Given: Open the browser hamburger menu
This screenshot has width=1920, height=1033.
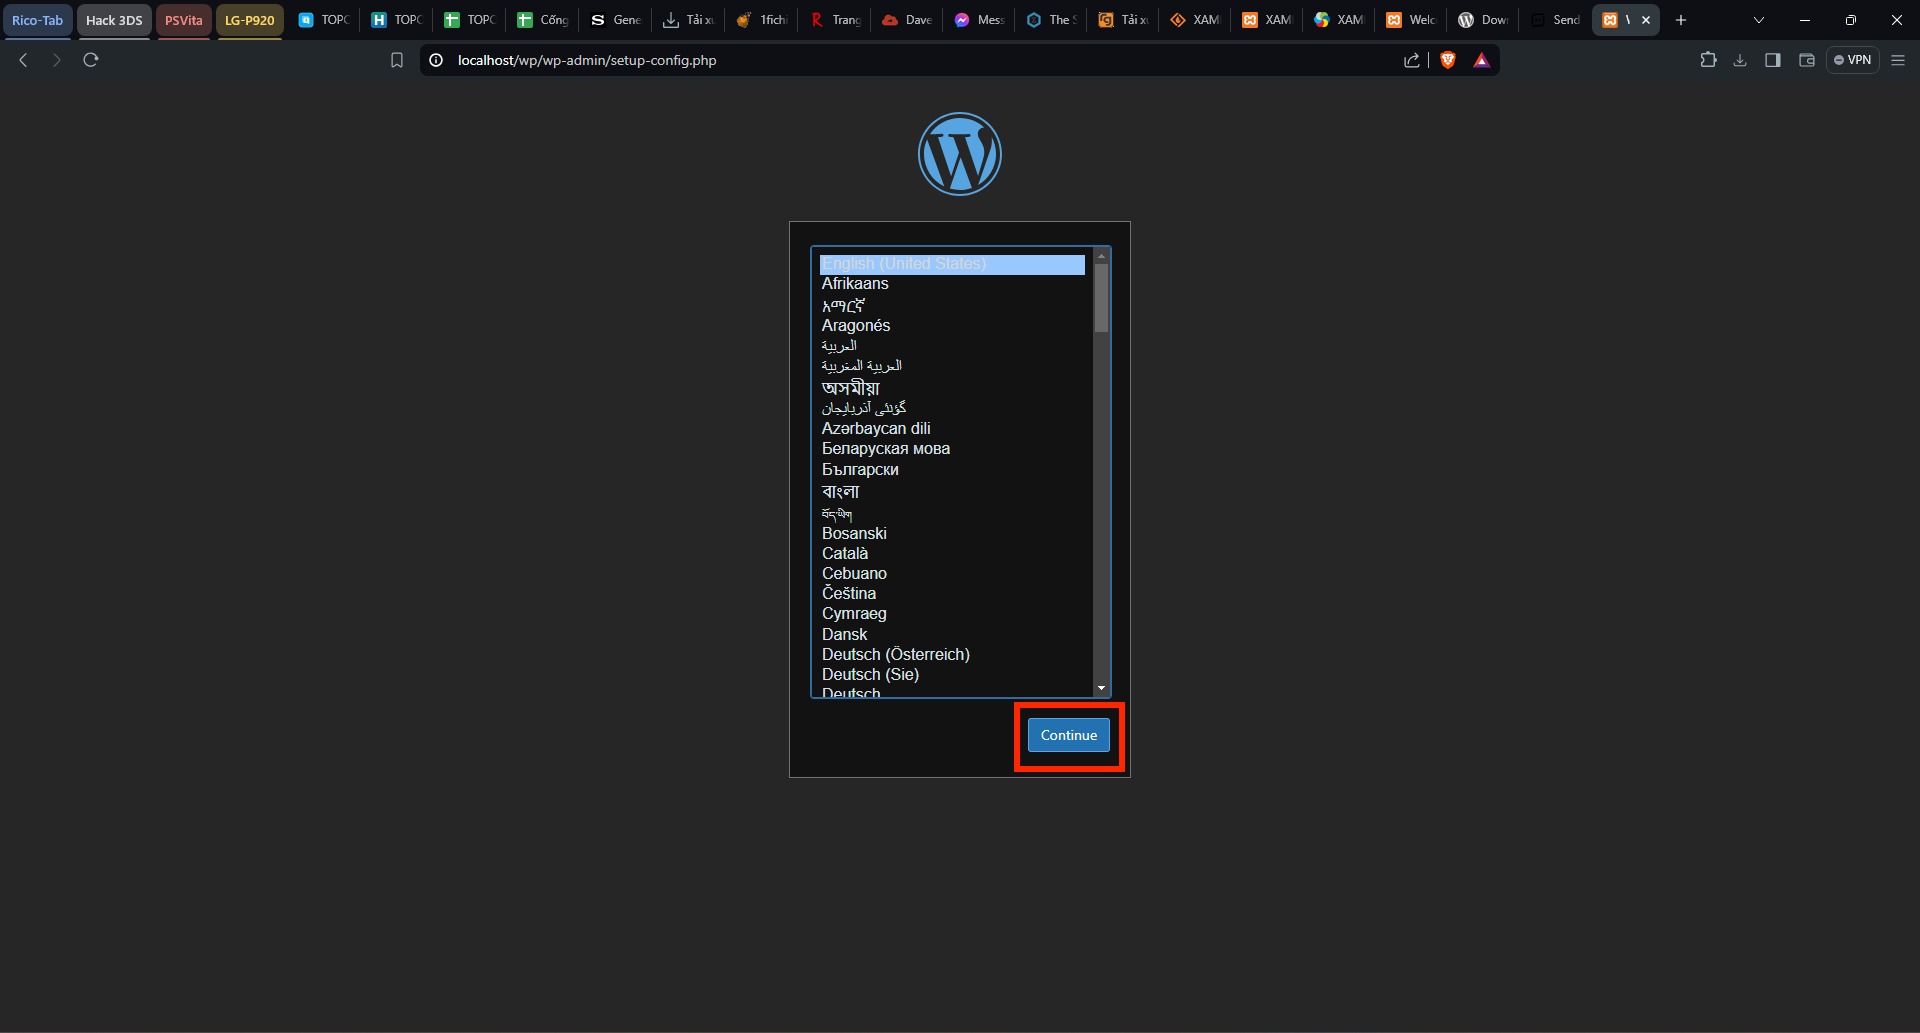Looking at the screenshot, I should click(x=1898, y=60).
